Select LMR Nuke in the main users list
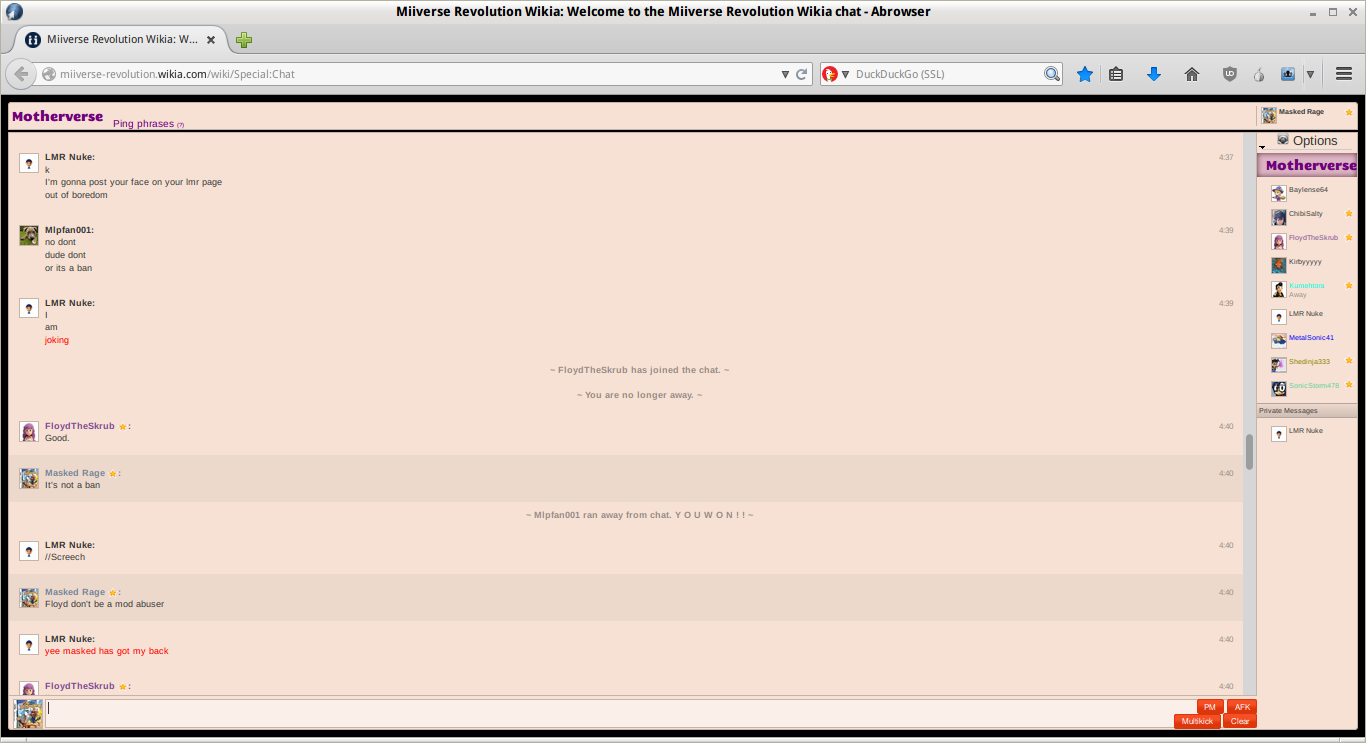The height and width of the screenshot is (743, 1366). click(1305, 314)
